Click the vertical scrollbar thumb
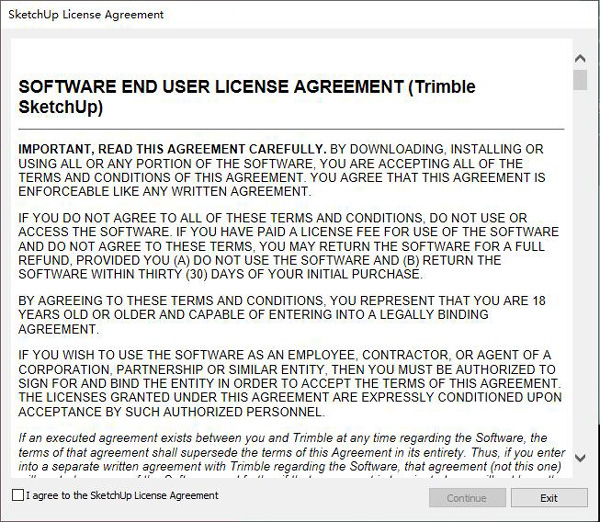The width and height of the screenshot is (600, 522). (580, 79)
